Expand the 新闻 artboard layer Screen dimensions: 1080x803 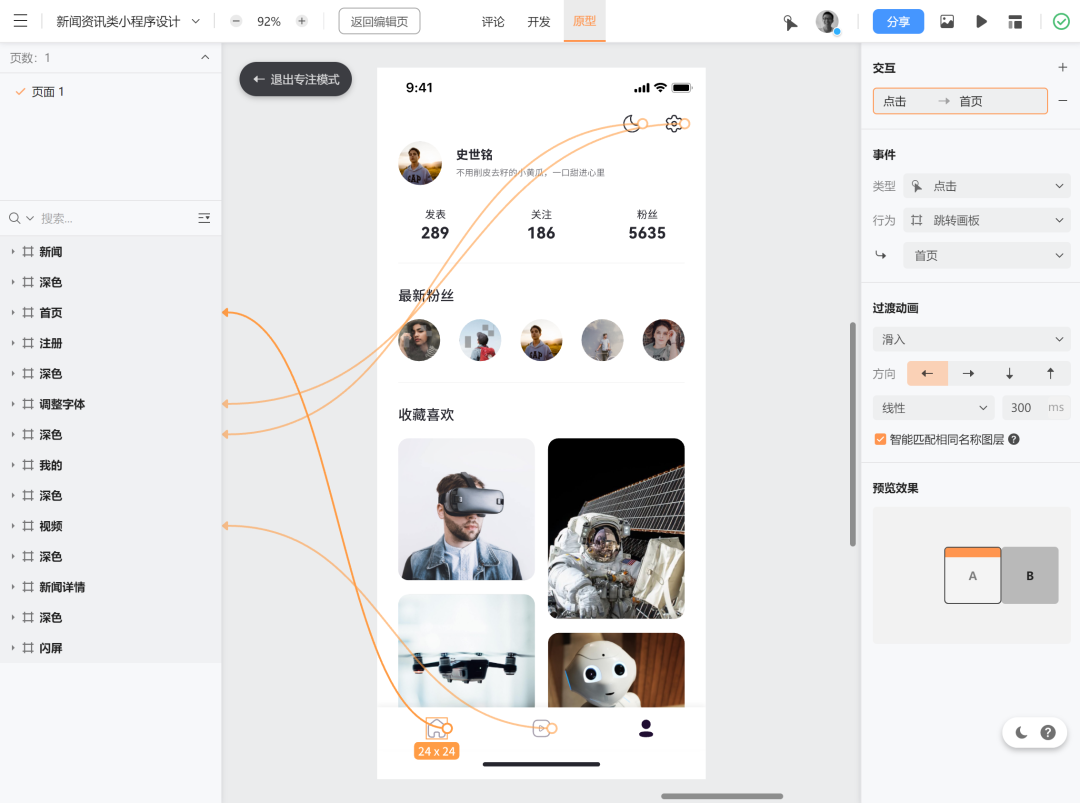(x=12, y=251)
